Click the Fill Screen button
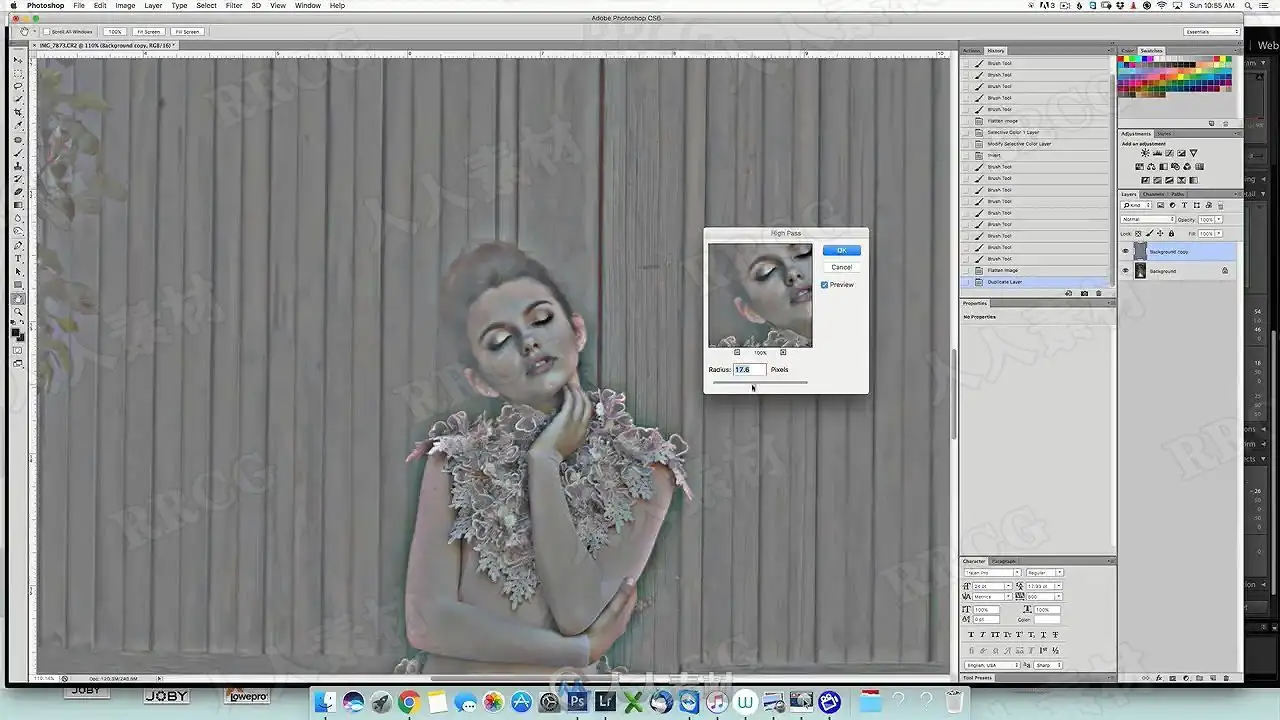This screenshot has height=720, width=1280. coord(186,32)
